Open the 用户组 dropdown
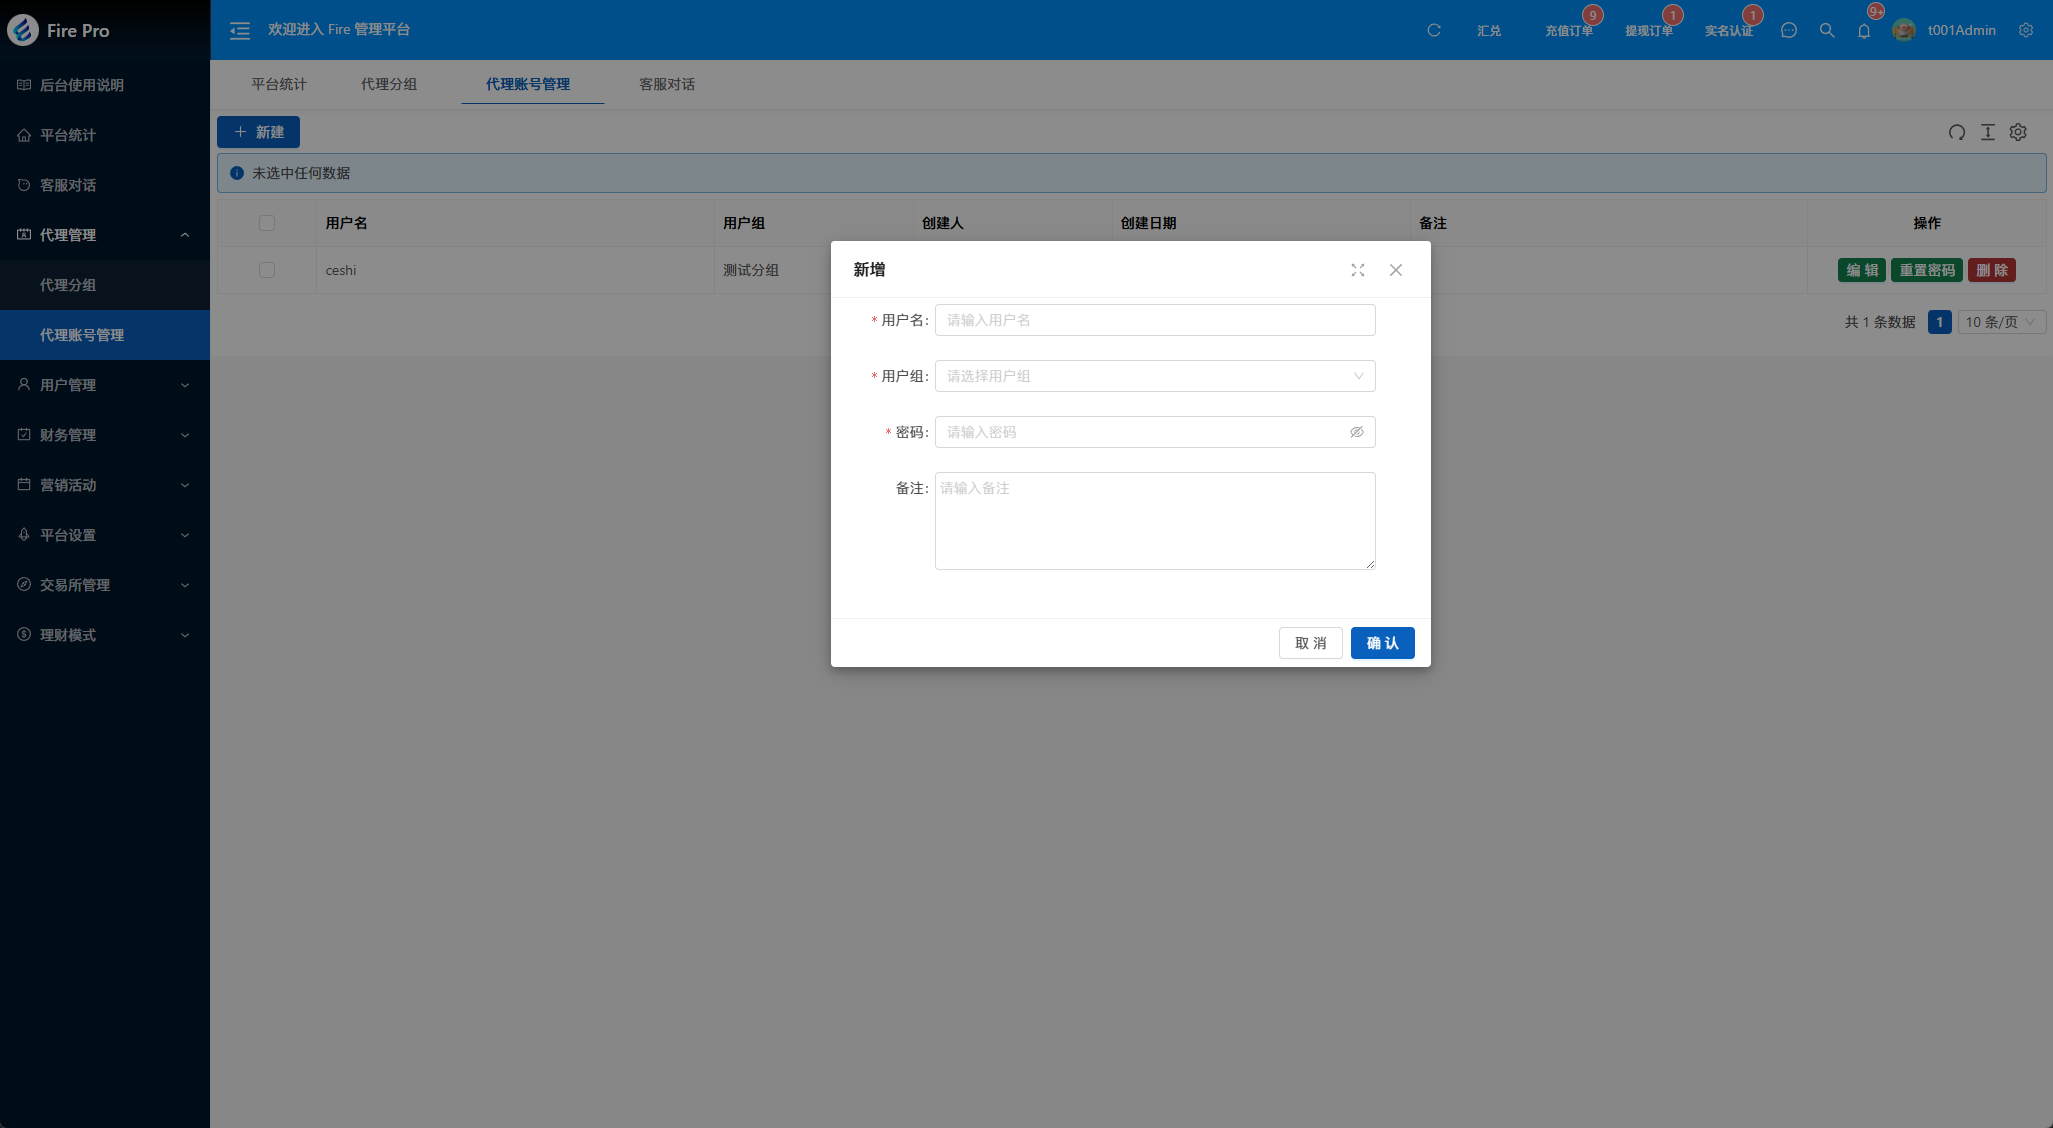The width and height of the screenshot is (2053, 1128). (1154, 376)
